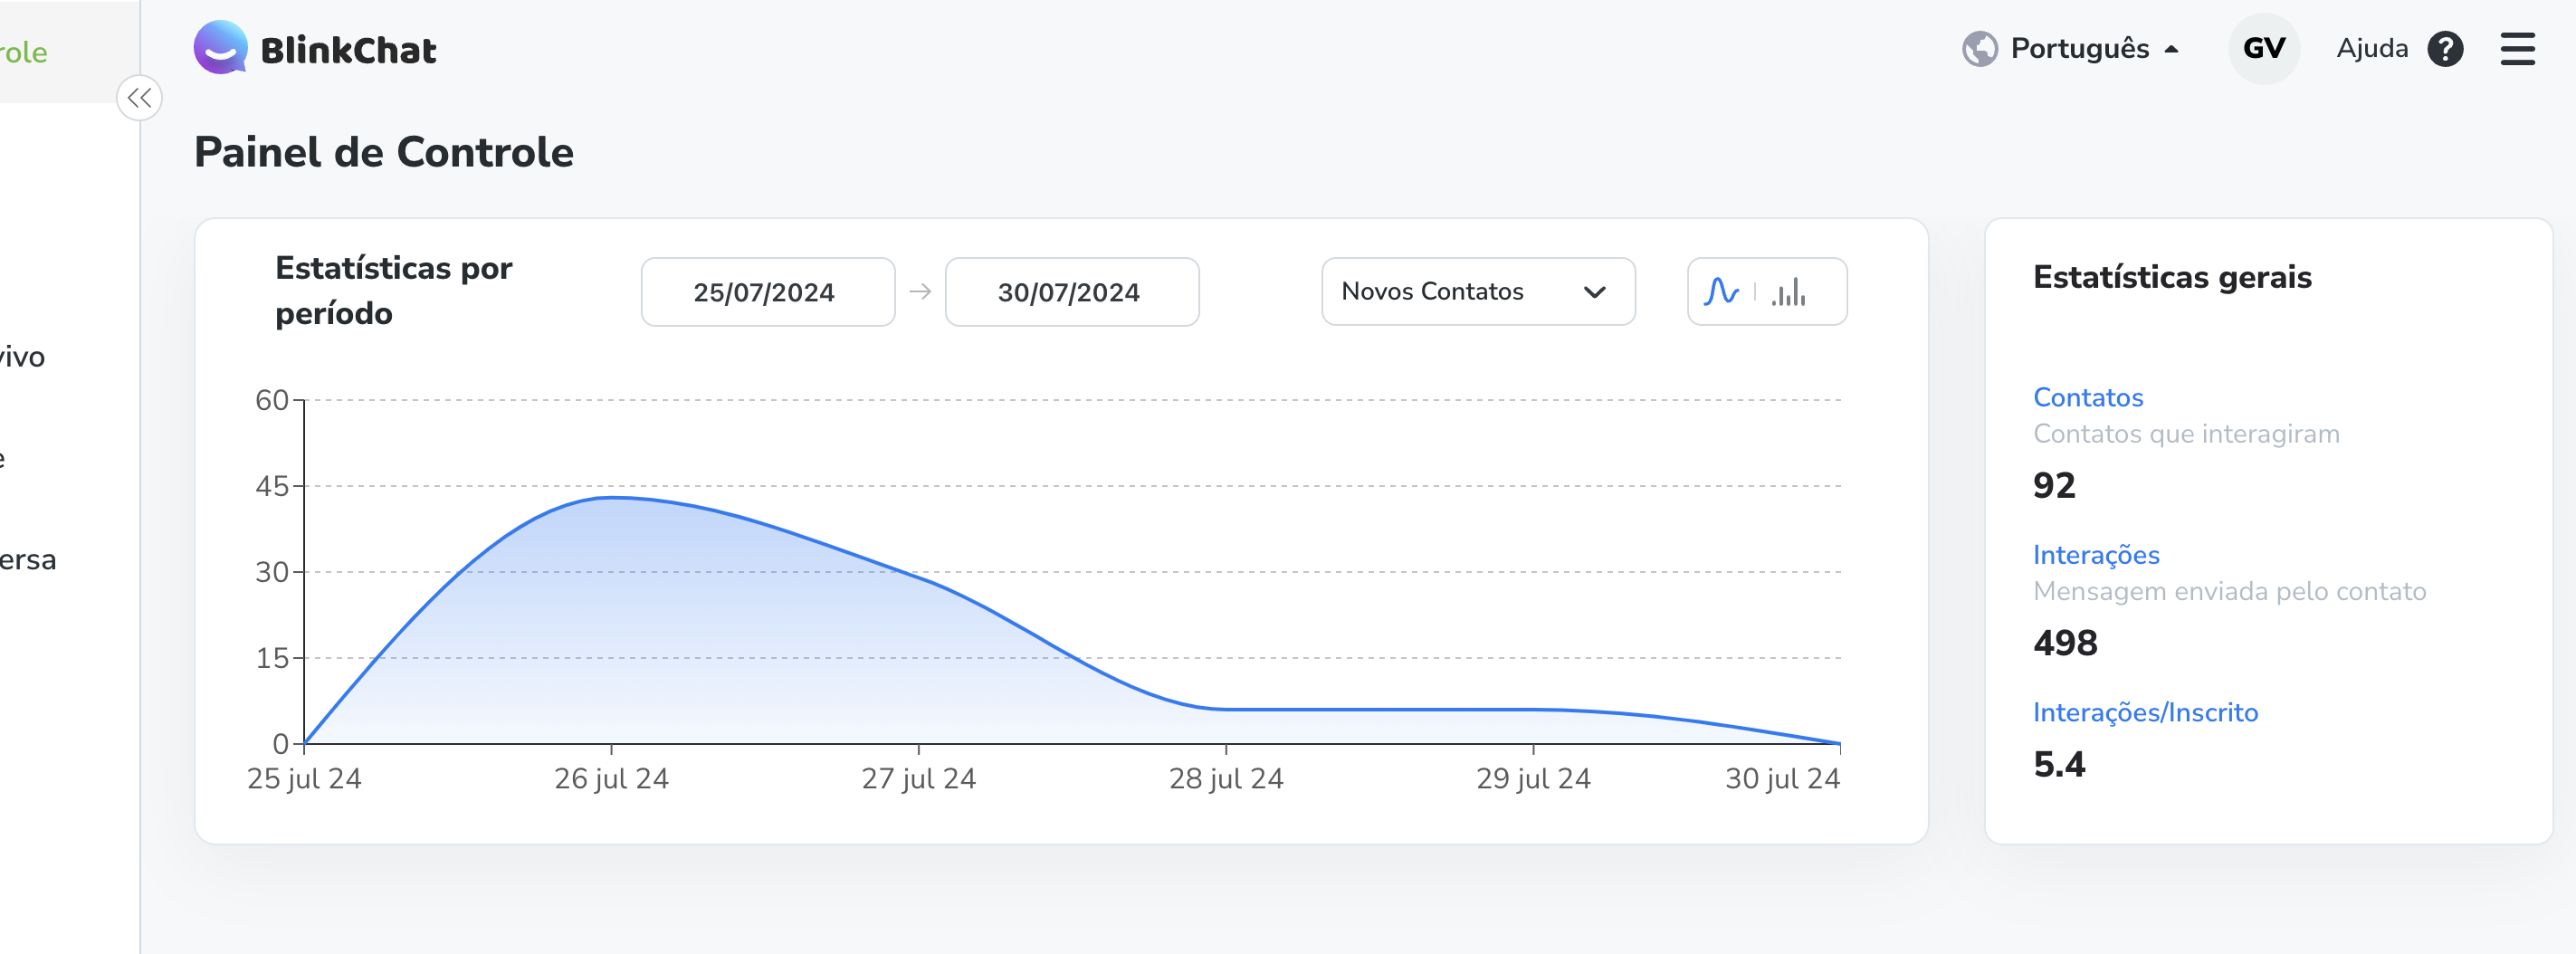Expand the Novos Contatos dropdown
The height and width of the screenshot is (954, 2576).
(x=1477, y=291)
